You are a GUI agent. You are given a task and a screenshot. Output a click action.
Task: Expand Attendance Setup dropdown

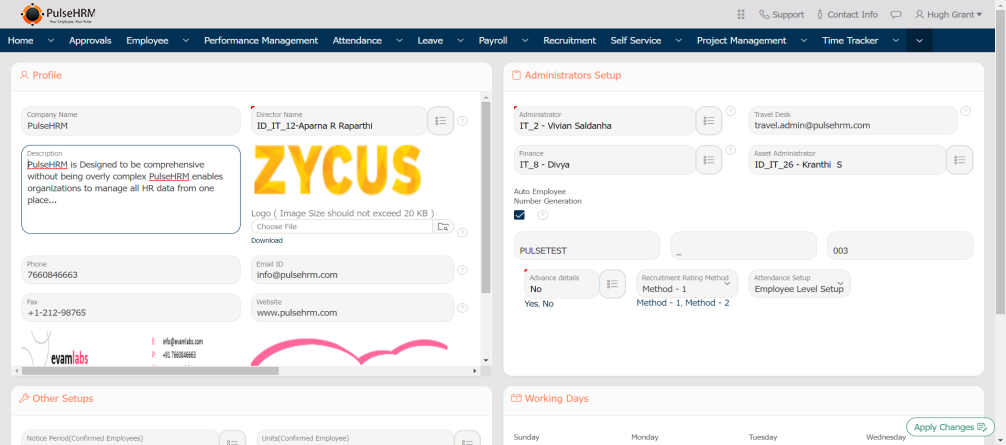point(840,284)
